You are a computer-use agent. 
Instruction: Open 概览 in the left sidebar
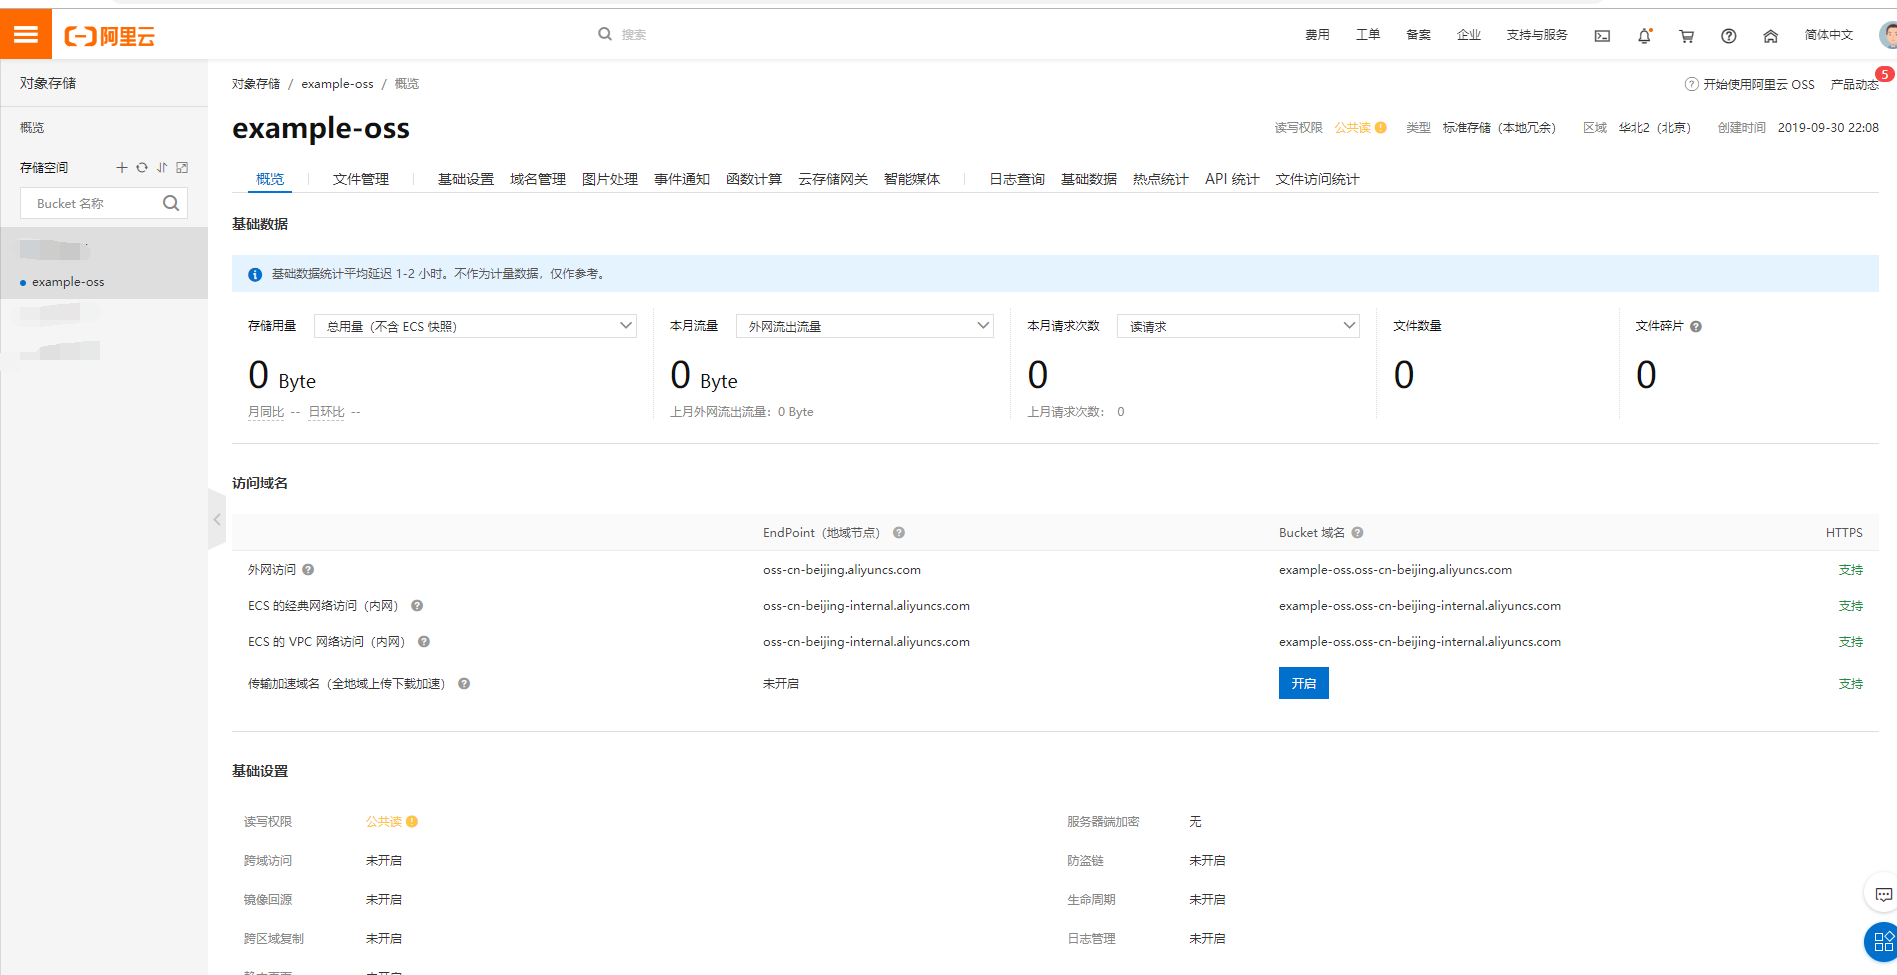(32, 128)
